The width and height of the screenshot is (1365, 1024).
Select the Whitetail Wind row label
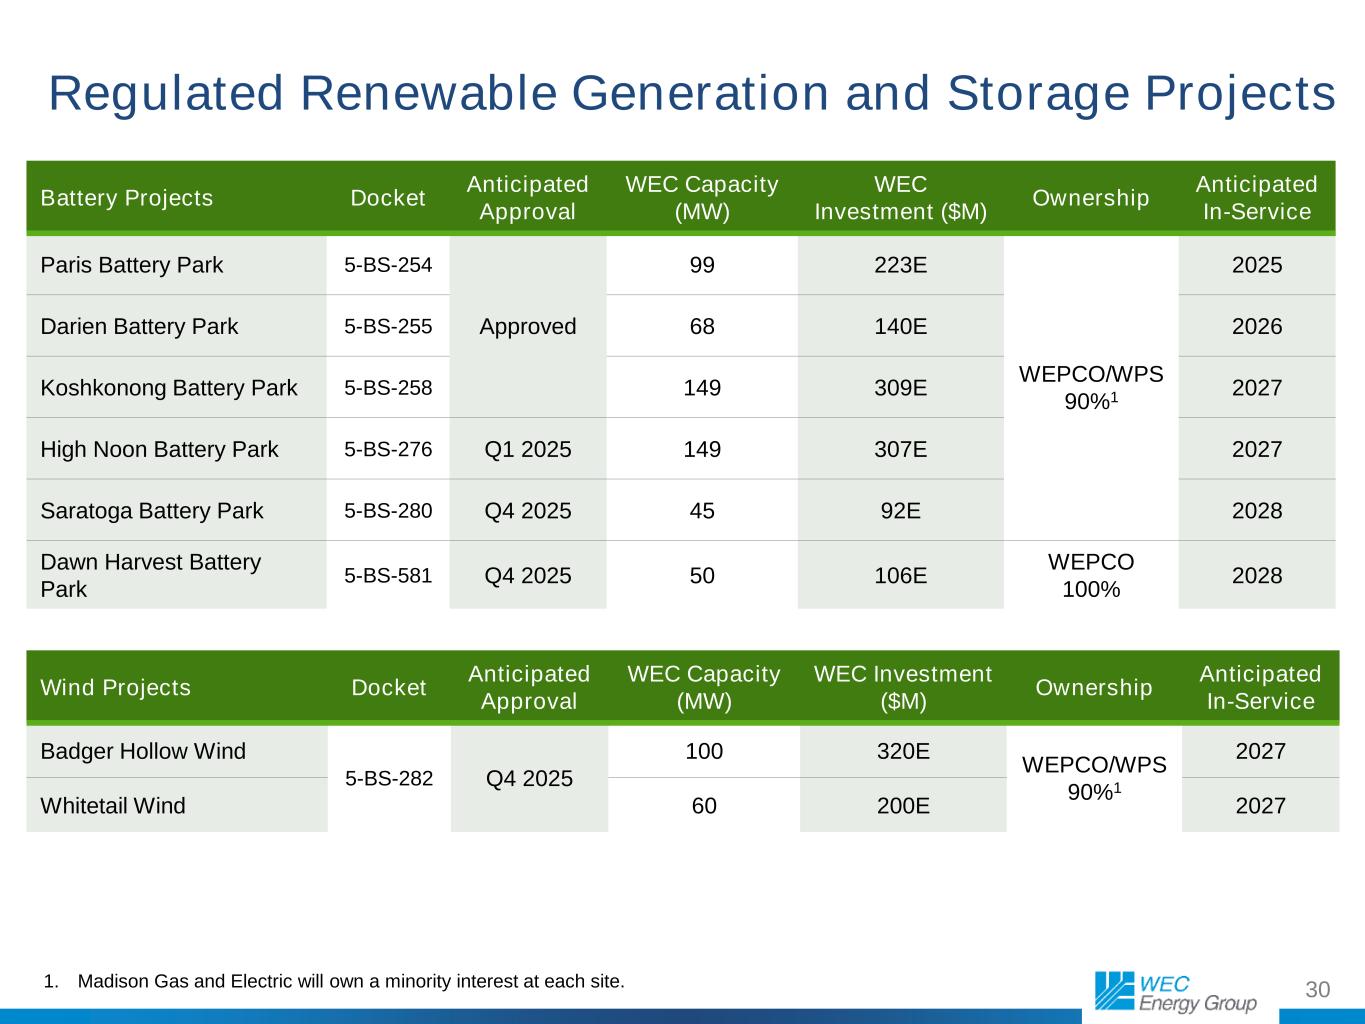(x=113, y=805)
